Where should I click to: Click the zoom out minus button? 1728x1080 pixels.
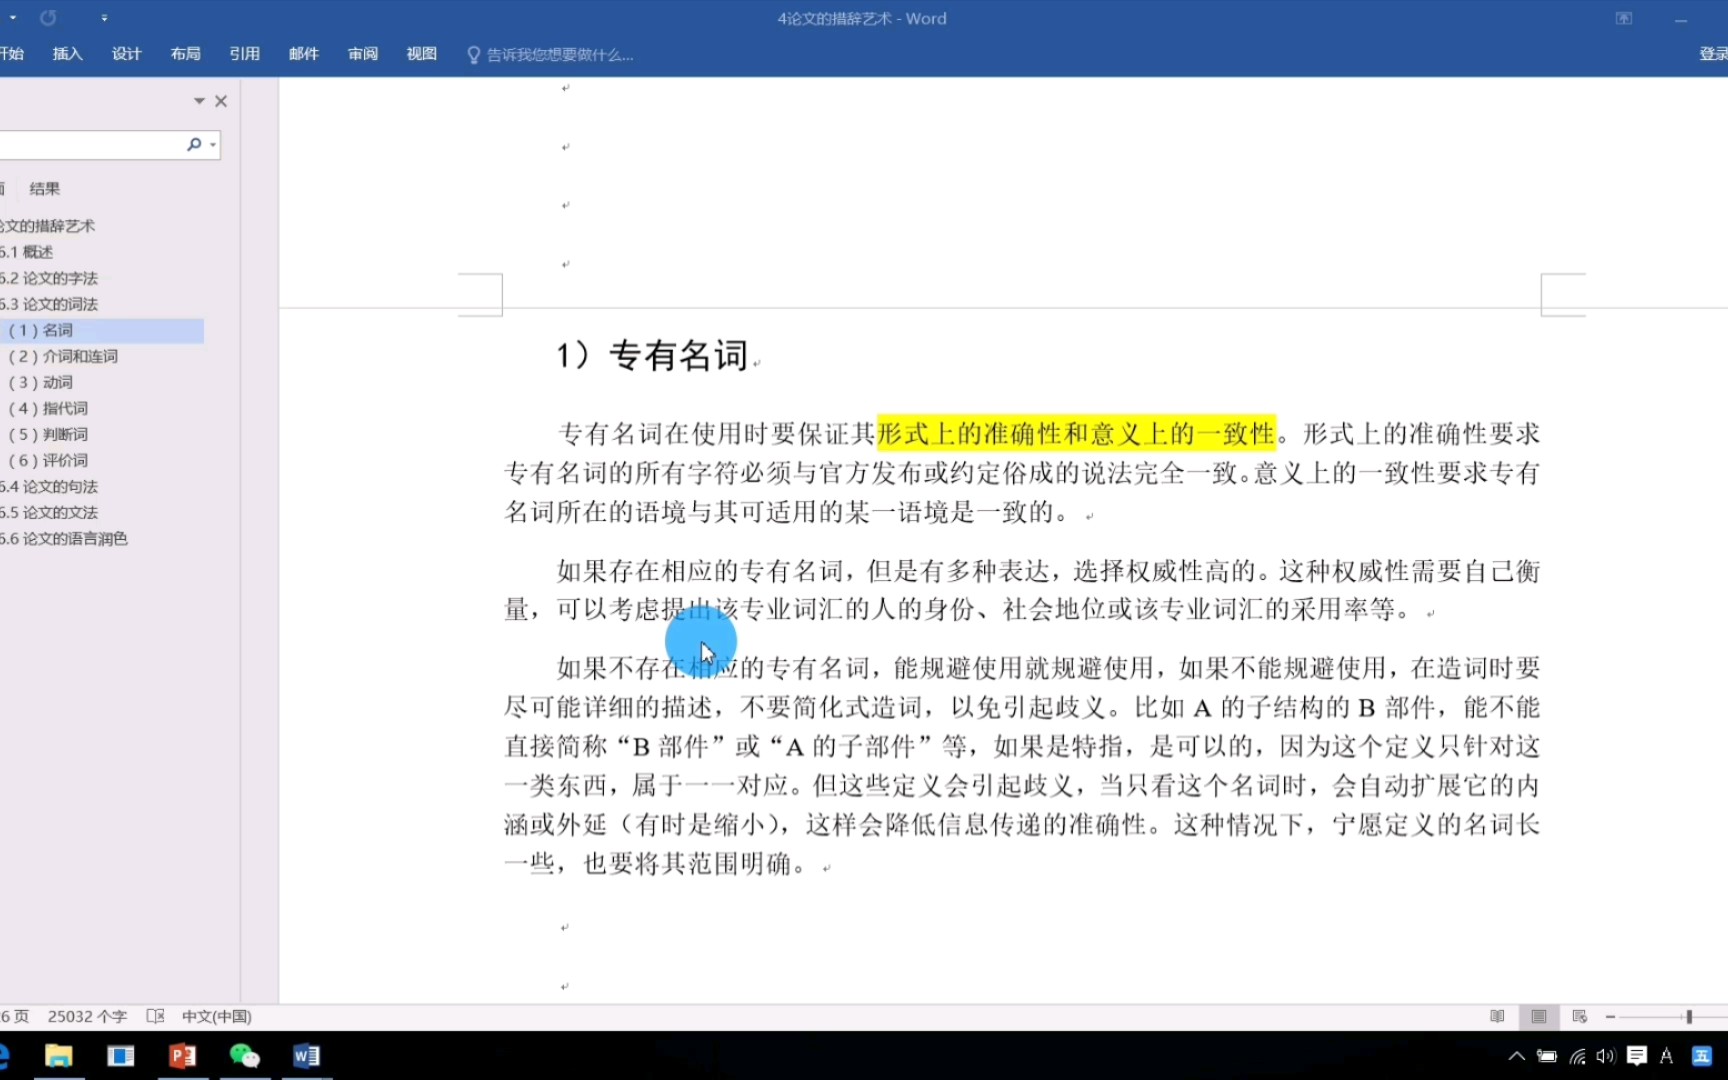point(1610,1016)
